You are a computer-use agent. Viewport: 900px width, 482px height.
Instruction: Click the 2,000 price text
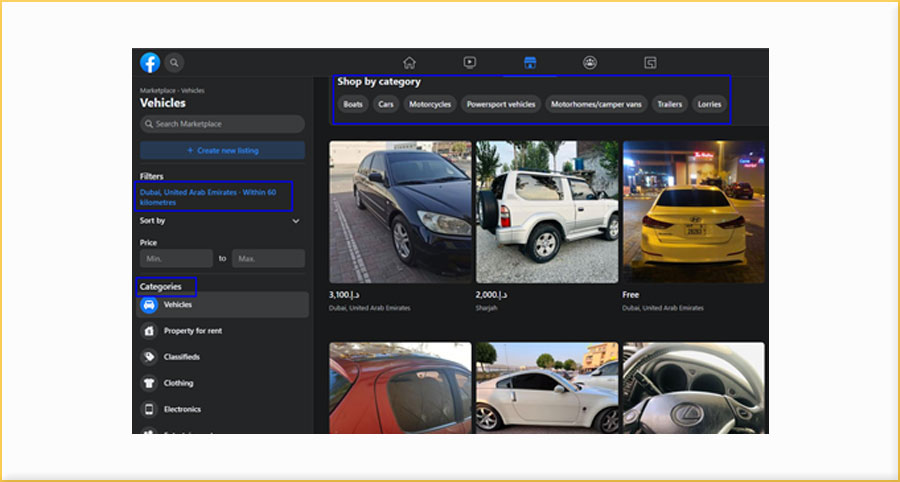(x=491, y=295)
